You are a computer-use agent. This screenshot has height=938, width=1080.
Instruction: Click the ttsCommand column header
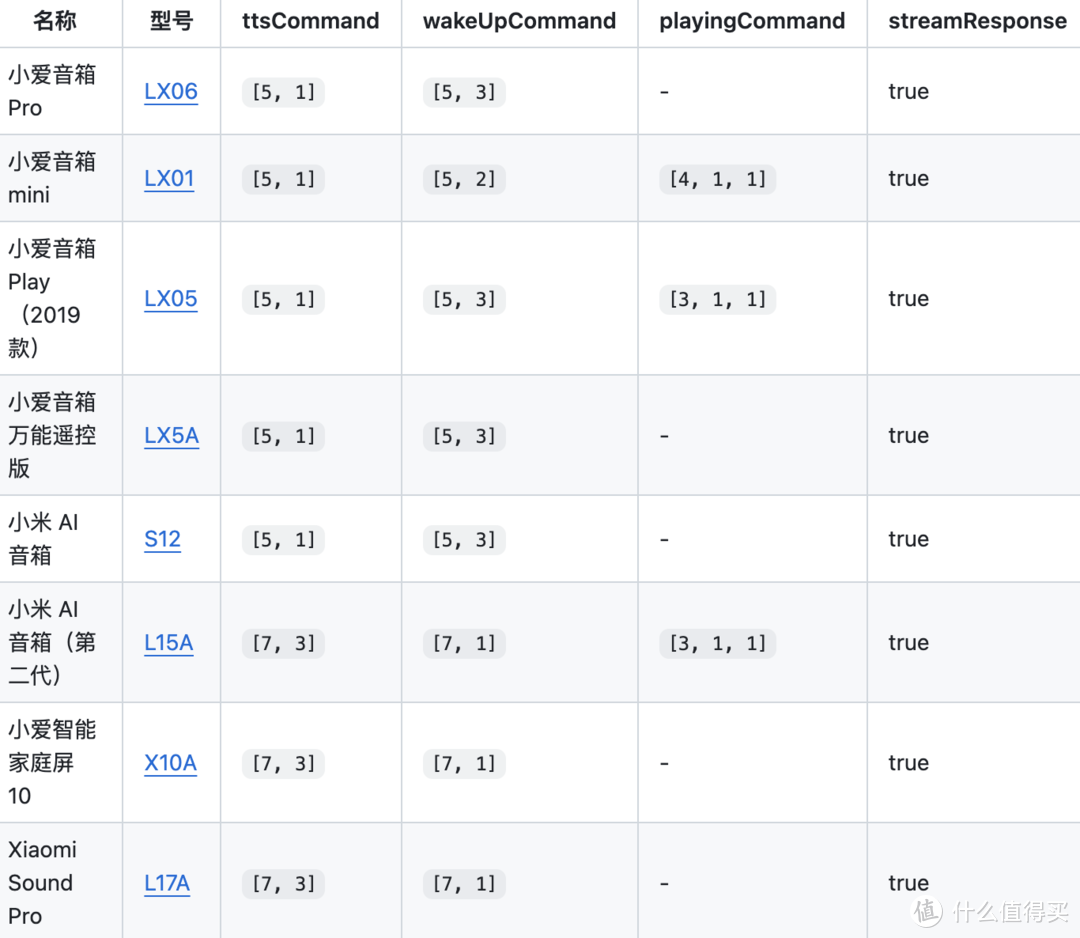[x=311, y=22]
